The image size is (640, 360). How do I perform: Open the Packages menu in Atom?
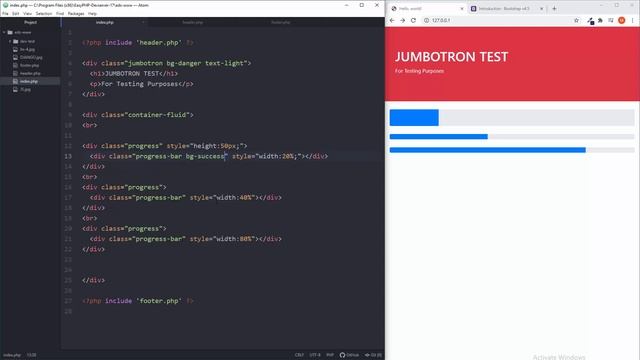coord(76,13)
